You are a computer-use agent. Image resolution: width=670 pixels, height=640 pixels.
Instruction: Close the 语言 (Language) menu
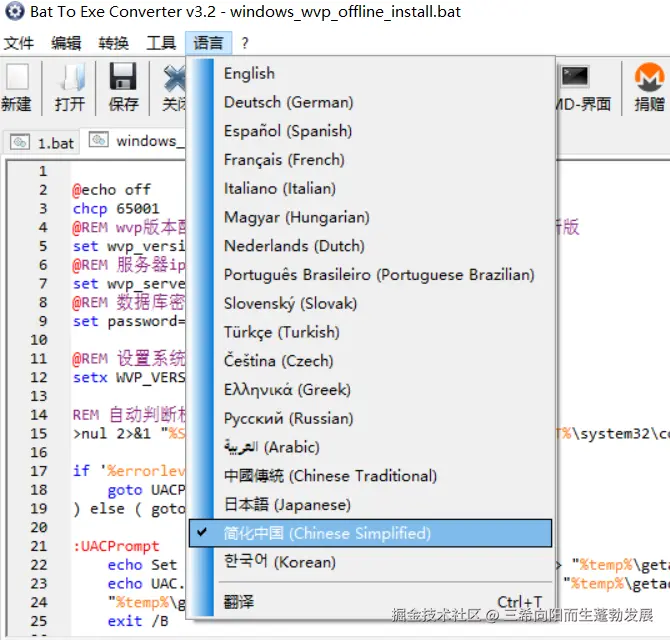tap(209, 43)
